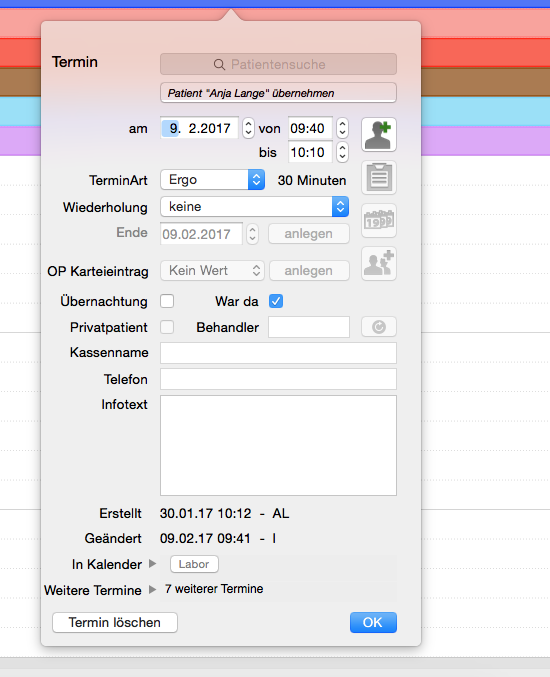This screenshot has height=677, width=550.
Task: Click the refresh icon next to Behandler
Action: [x=379, y=327]
